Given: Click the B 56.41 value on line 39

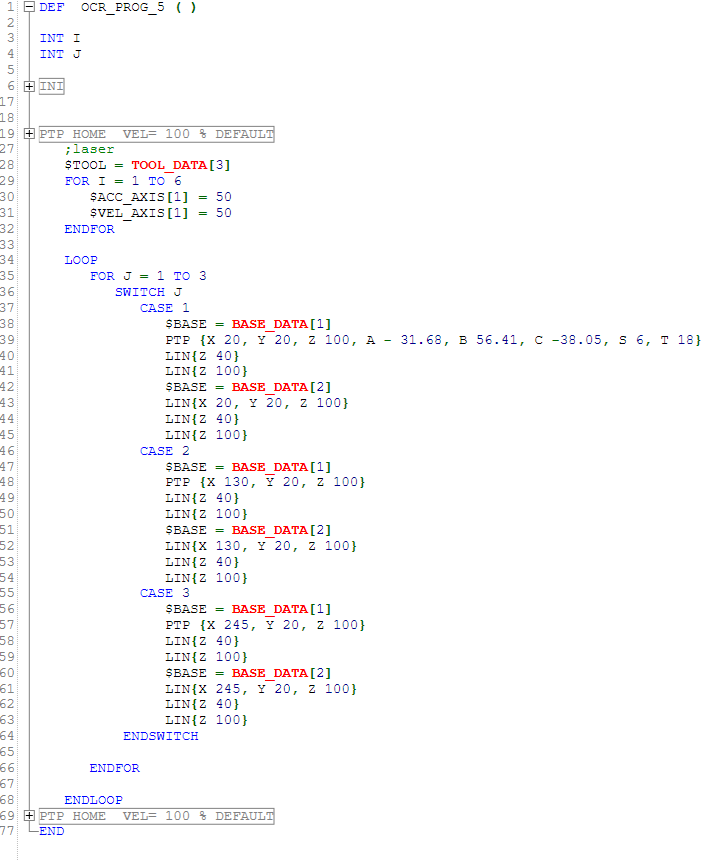Looking at the screenshot, I should pyautogui.click(x=488, y=340).
